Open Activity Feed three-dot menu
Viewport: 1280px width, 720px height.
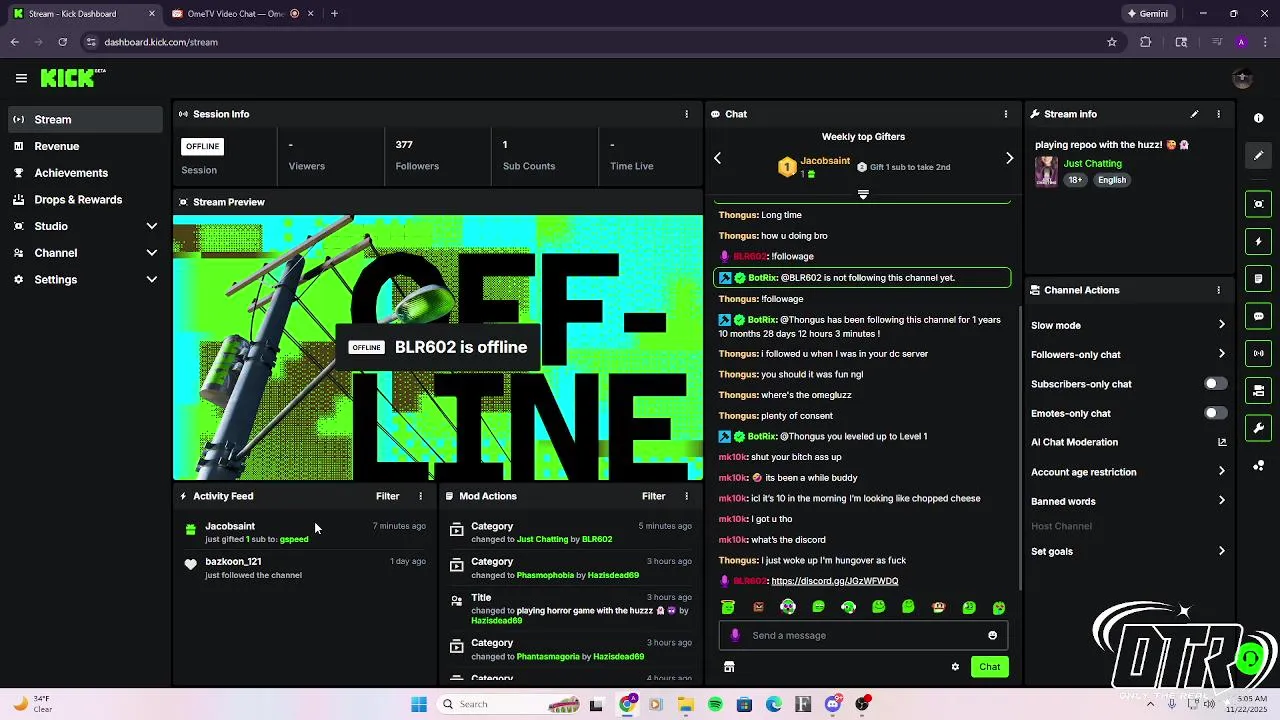pos(420,496)
